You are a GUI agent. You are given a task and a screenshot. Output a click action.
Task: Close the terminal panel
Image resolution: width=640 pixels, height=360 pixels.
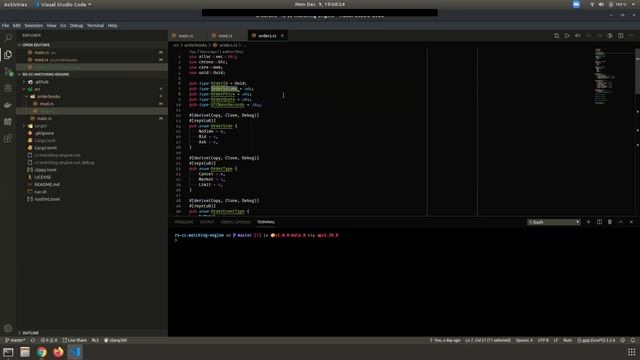click(x=631, y=222)
